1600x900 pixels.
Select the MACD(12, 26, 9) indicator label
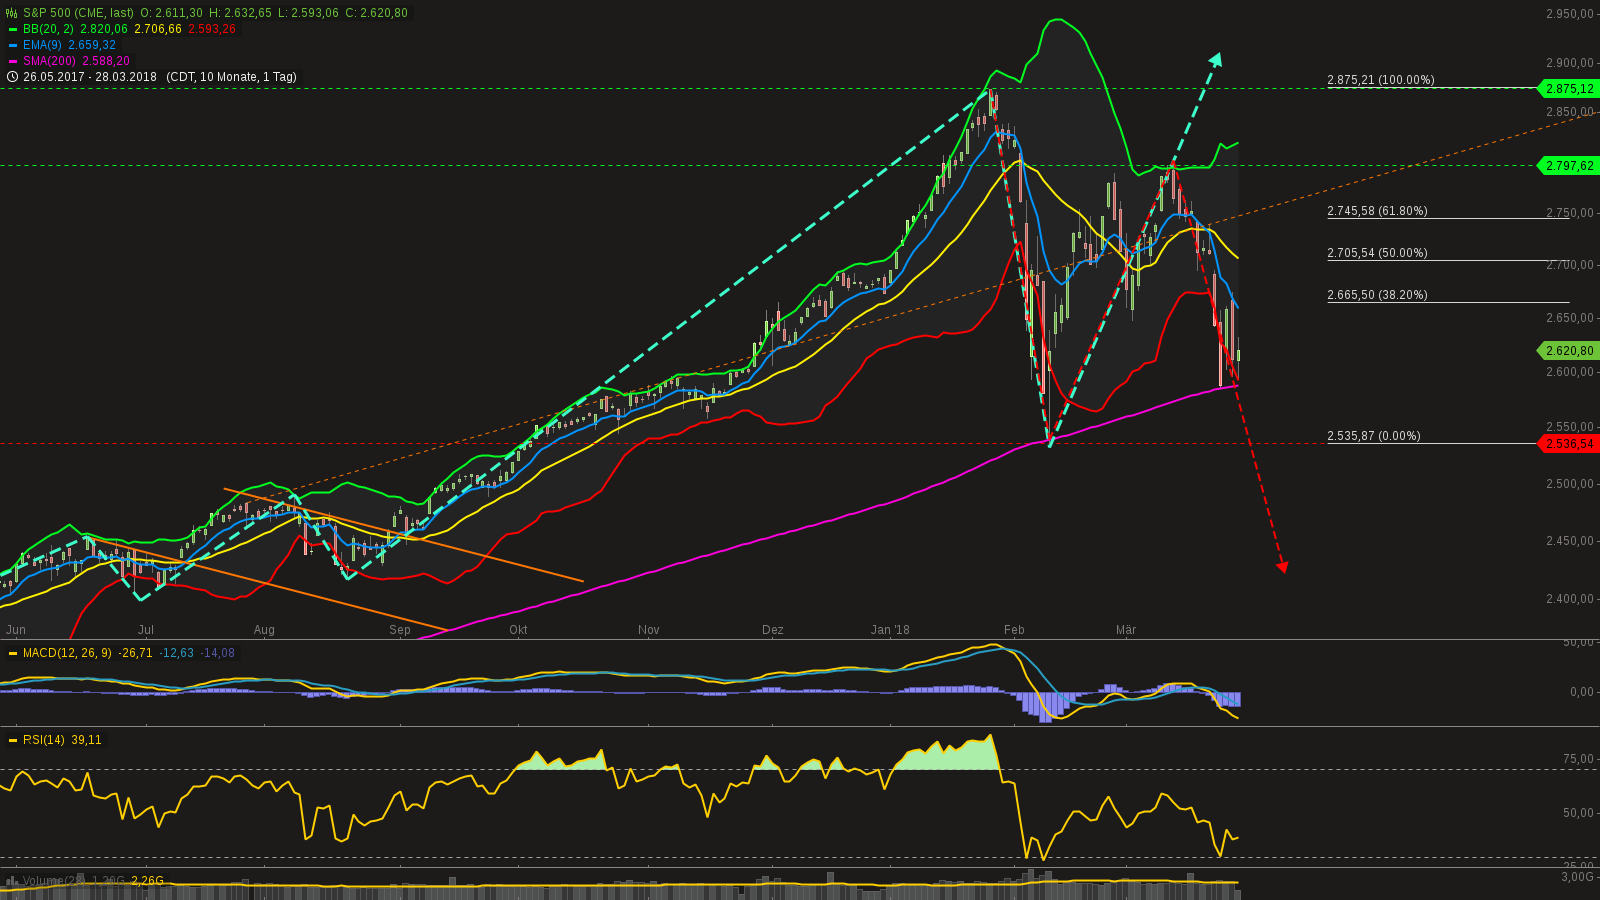click(68, 653)
